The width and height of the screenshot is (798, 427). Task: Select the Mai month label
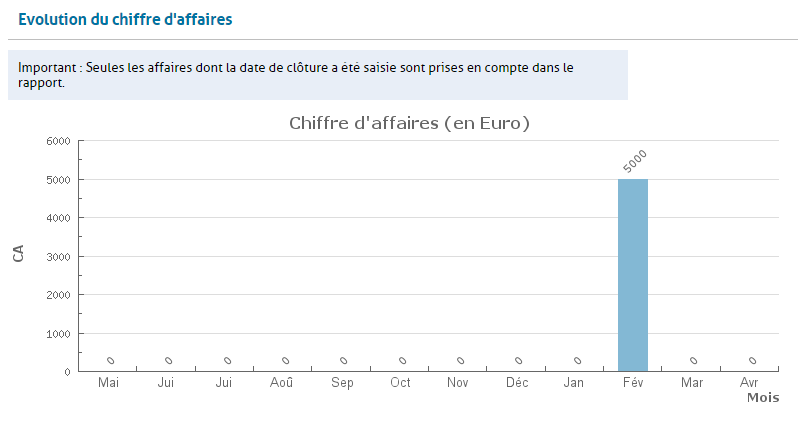pyautogui.click(x=108, y=383)
